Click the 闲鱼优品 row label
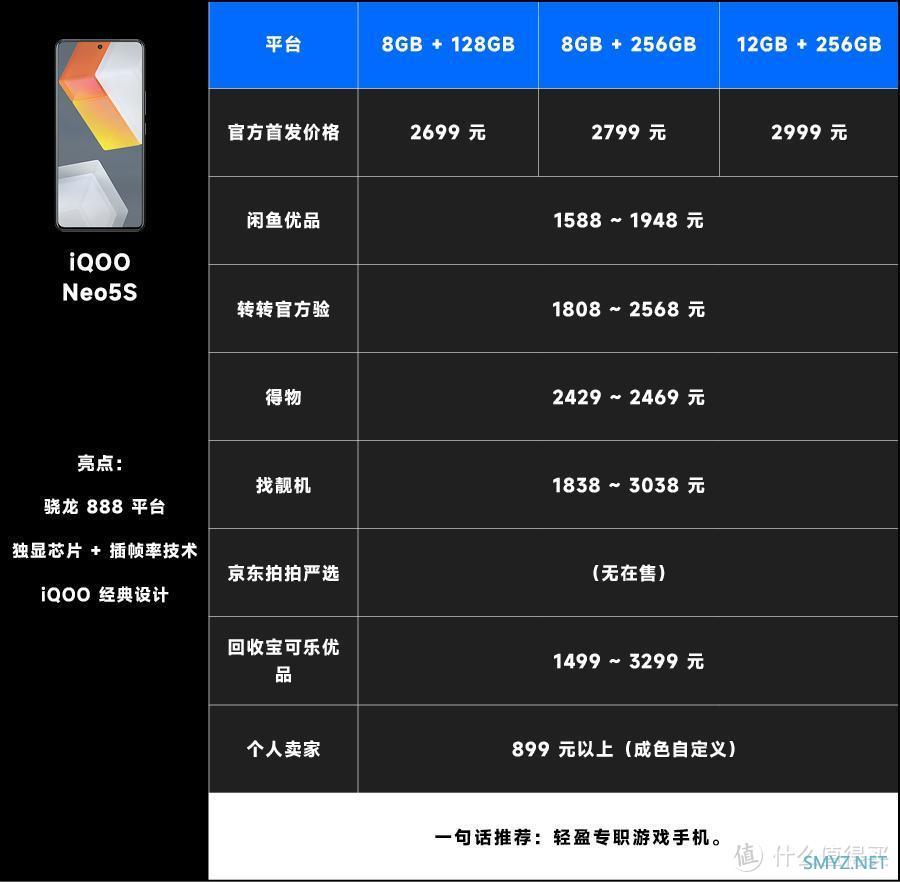 click(x=283, y=220)
